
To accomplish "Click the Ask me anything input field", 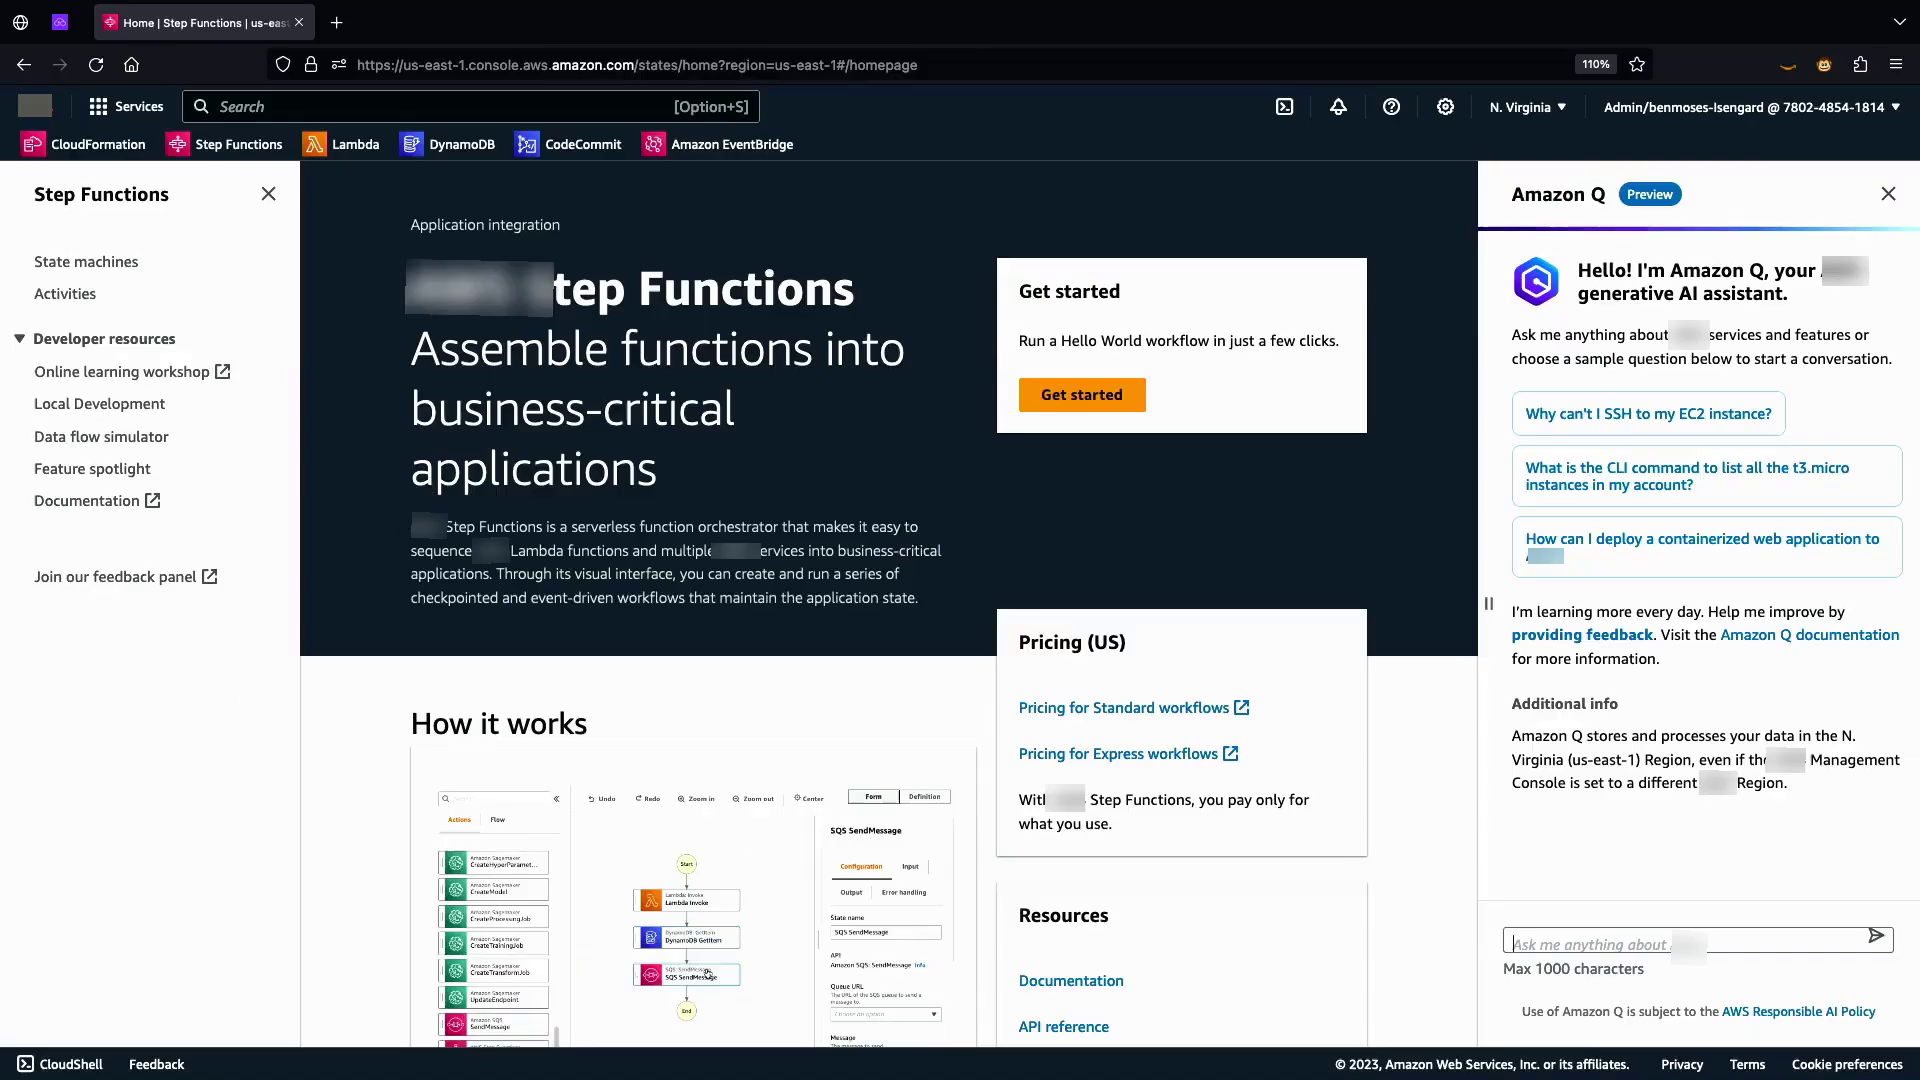I will tap(1680, 943).
